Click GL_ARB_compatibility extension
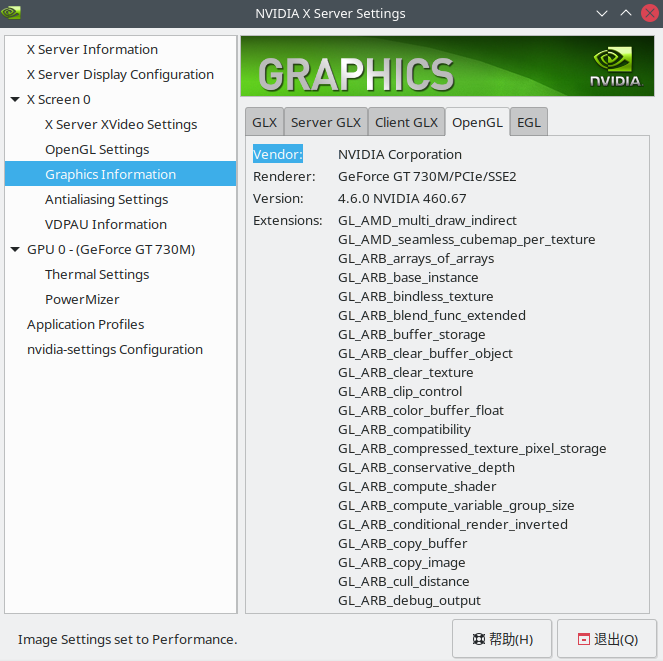The height and width of the screenshot is (661, 663). (404, 430)
